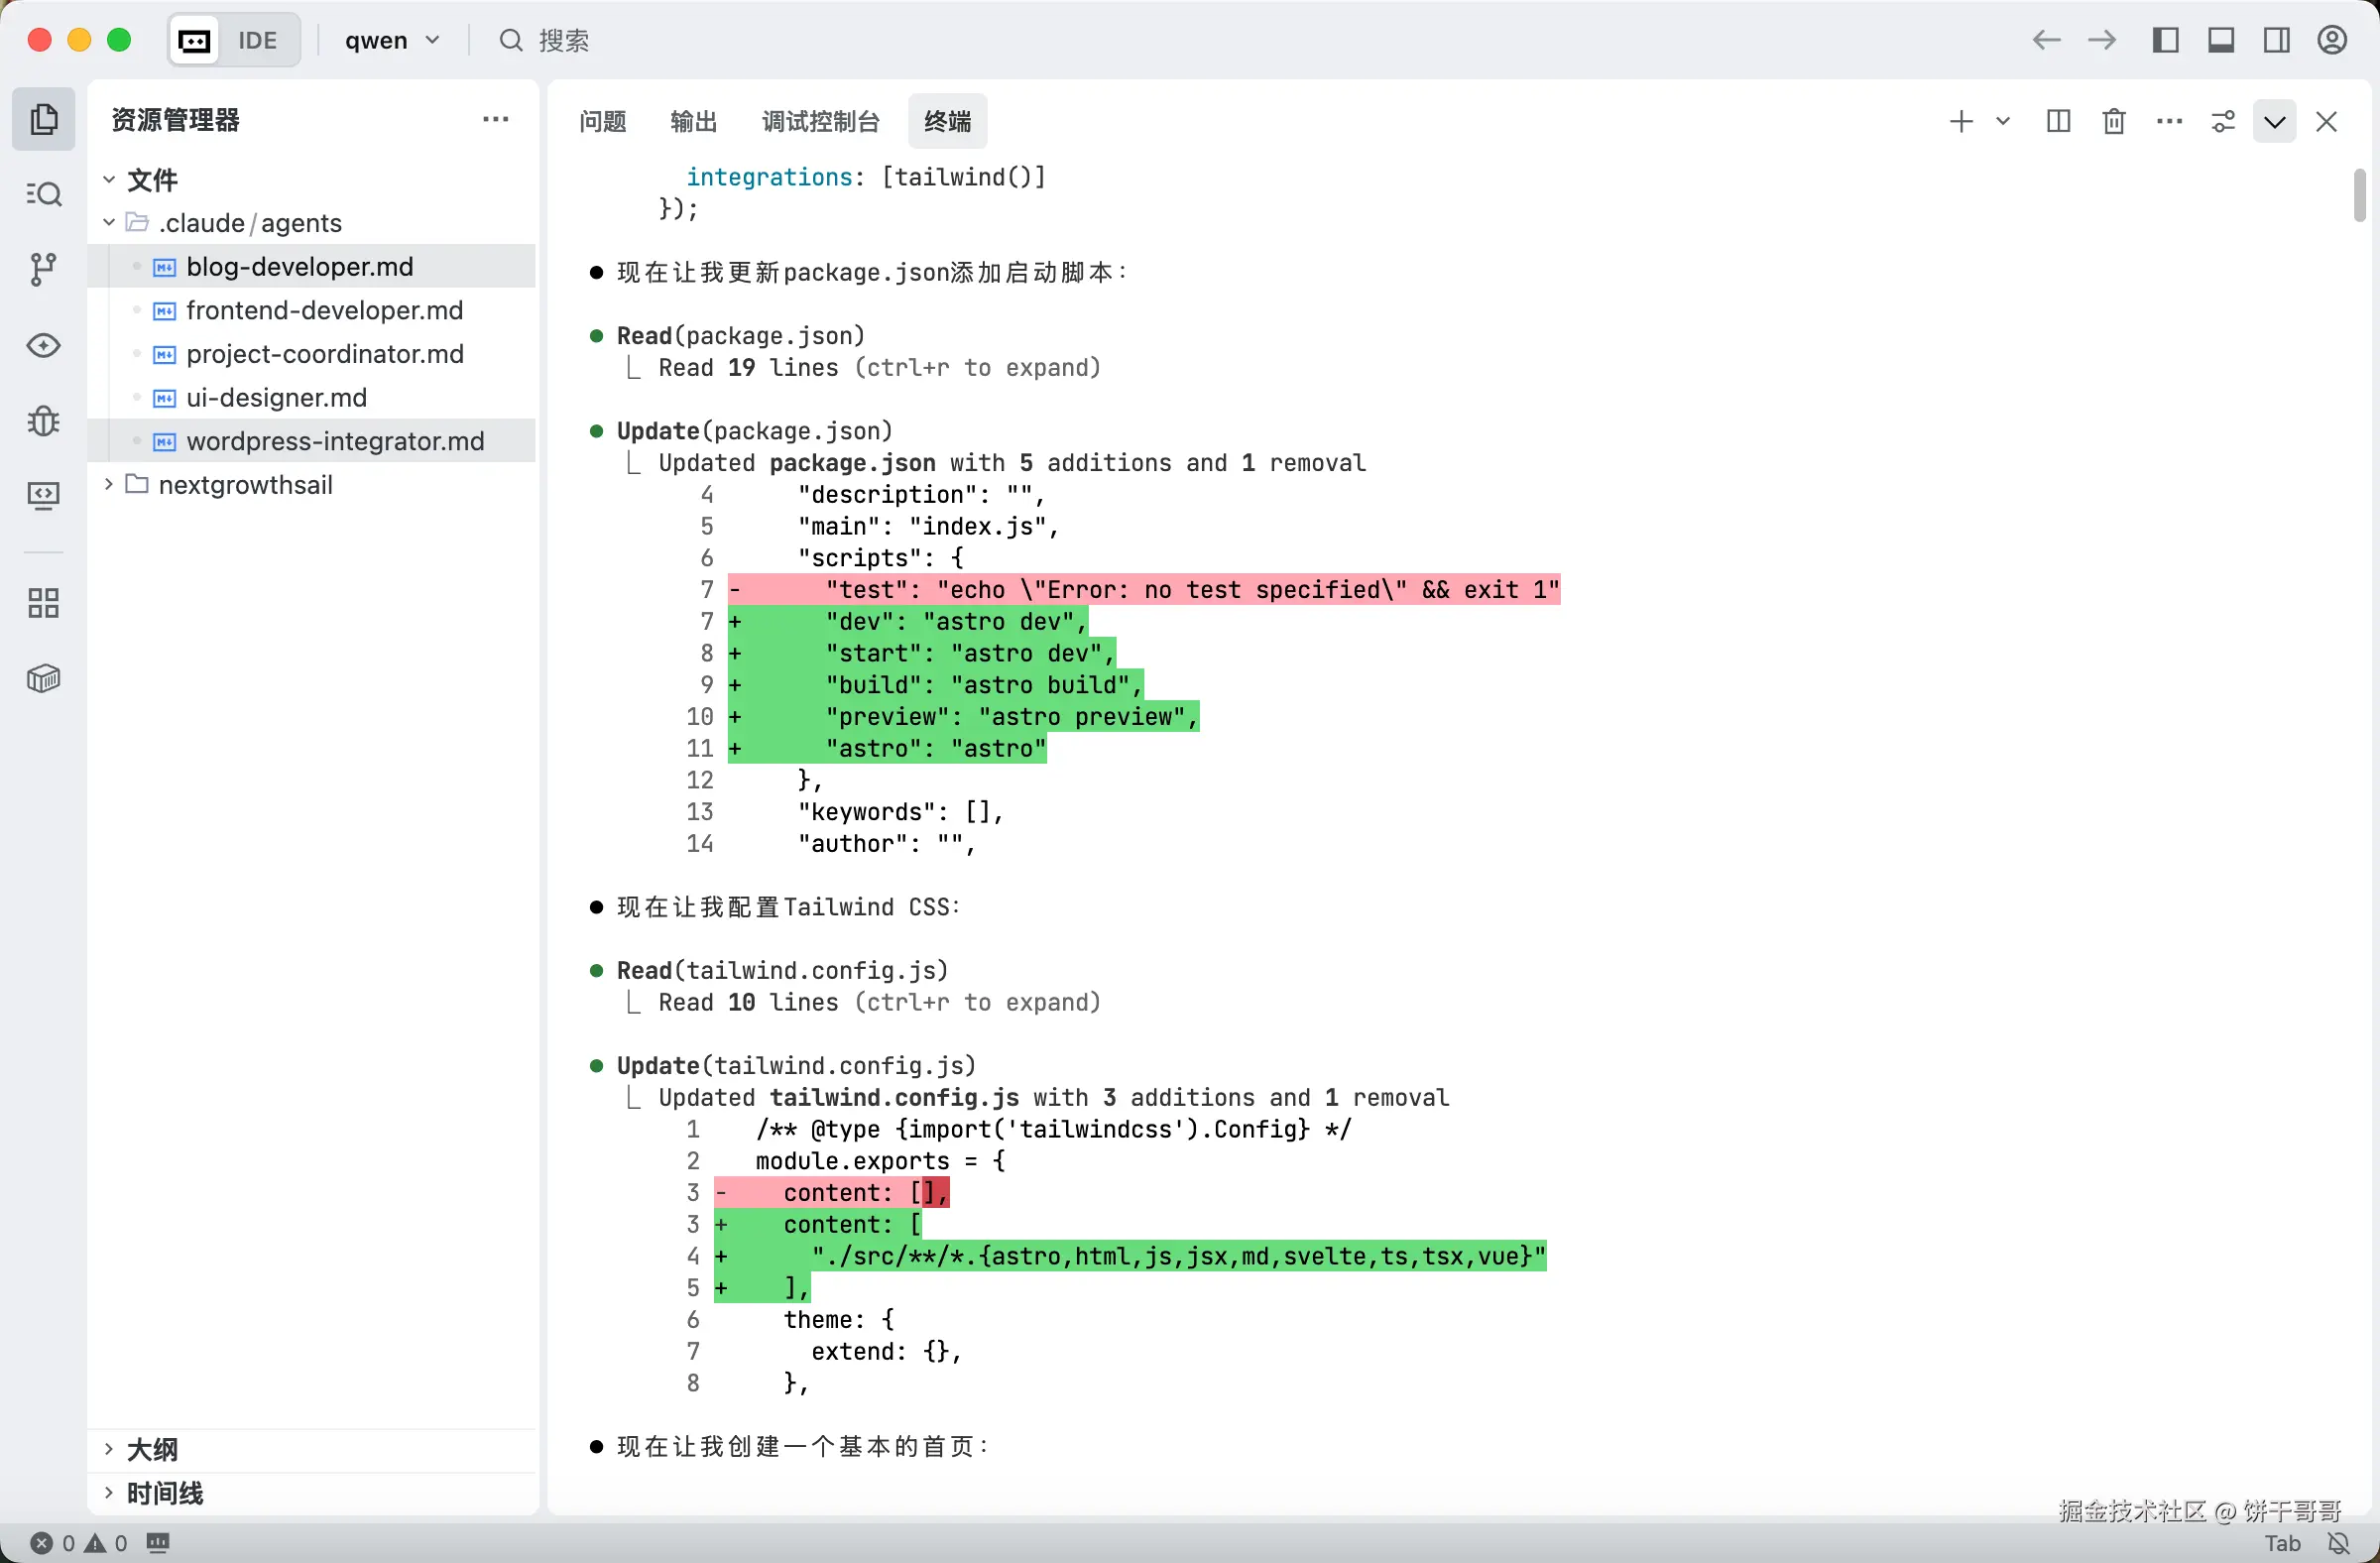Open ui-designer.md file
Screen dimensions: 2380x1563
276,398
